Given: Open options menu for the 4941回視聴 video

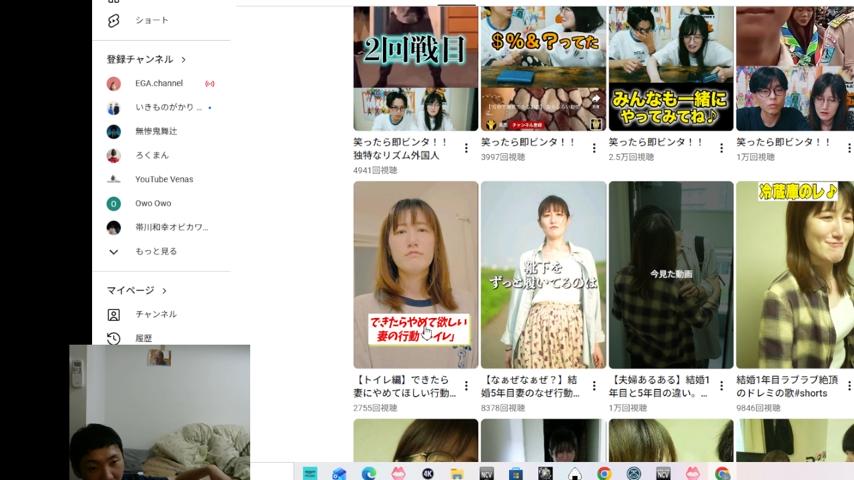Looking at the screenshot, I should [x=466, y=148].
